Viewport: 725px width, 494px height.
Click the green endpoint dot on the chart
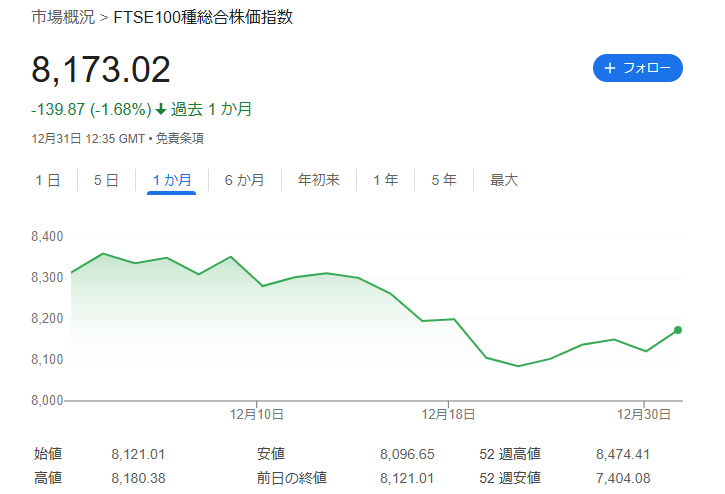click(x=678, y=330)
